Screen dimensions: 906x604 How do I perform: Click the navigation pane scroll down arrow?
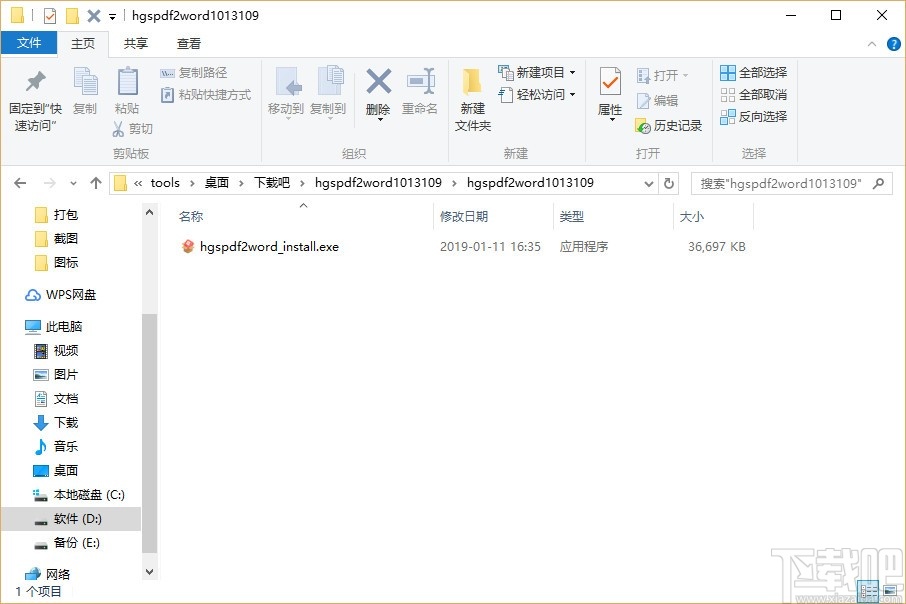(150, 572)
